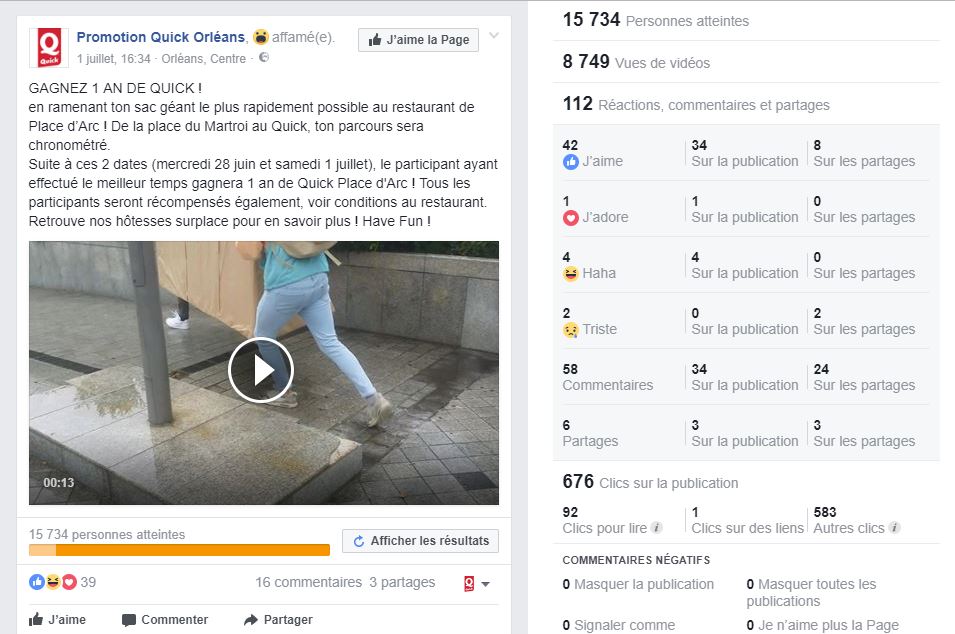This screenshot has width=955, height=634.
Task: Click Afficher les résultats button
Action: [x=420, y=541]
